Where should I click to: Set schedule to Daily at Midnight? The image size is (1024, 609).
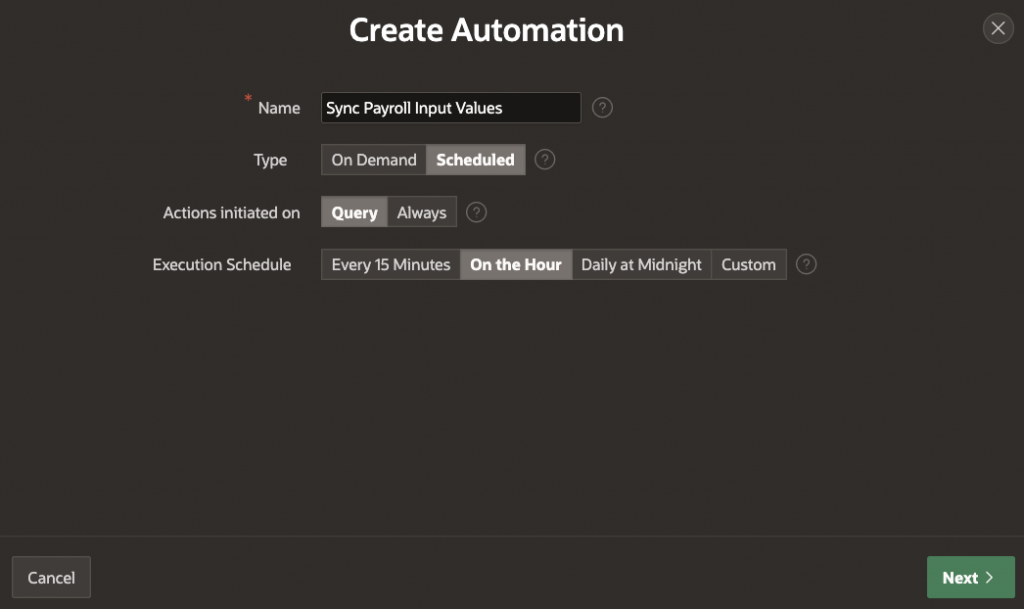641,265
